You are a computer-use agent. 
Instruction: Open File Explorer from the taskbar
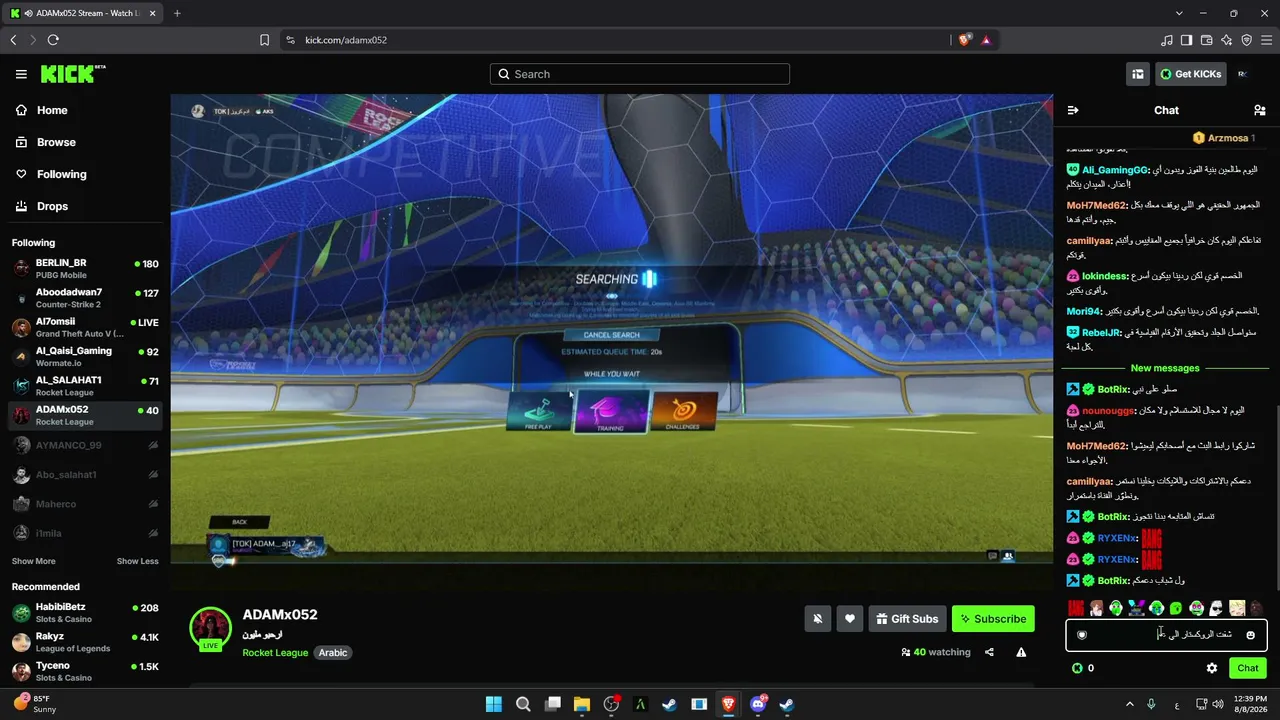tap(582, 704)
